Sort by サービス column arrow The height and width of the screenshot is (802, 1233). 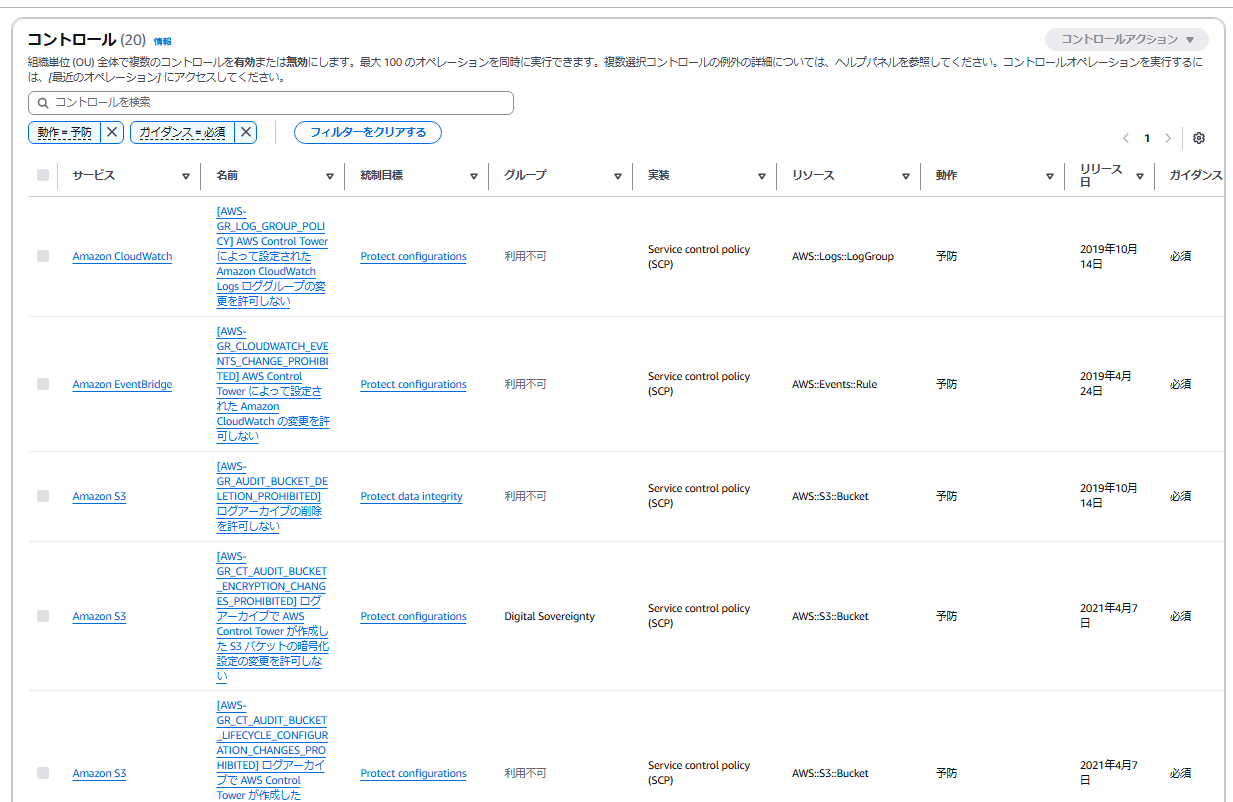(186, 176)
